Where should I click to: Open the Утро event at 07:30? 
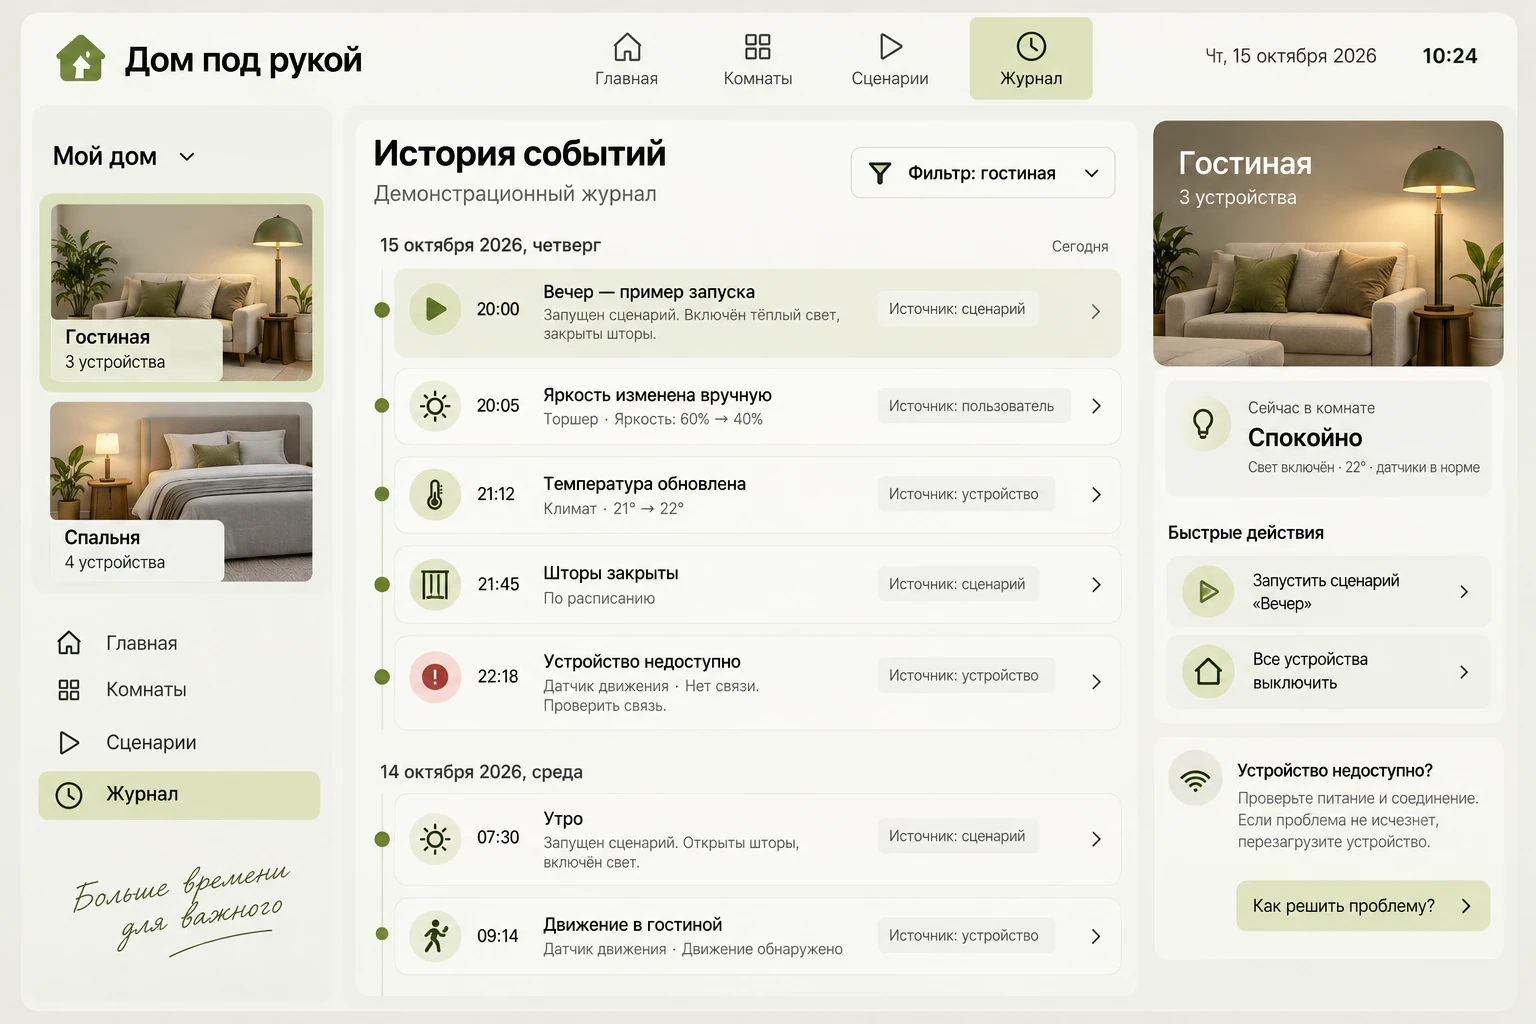click(x=757, y=839)
